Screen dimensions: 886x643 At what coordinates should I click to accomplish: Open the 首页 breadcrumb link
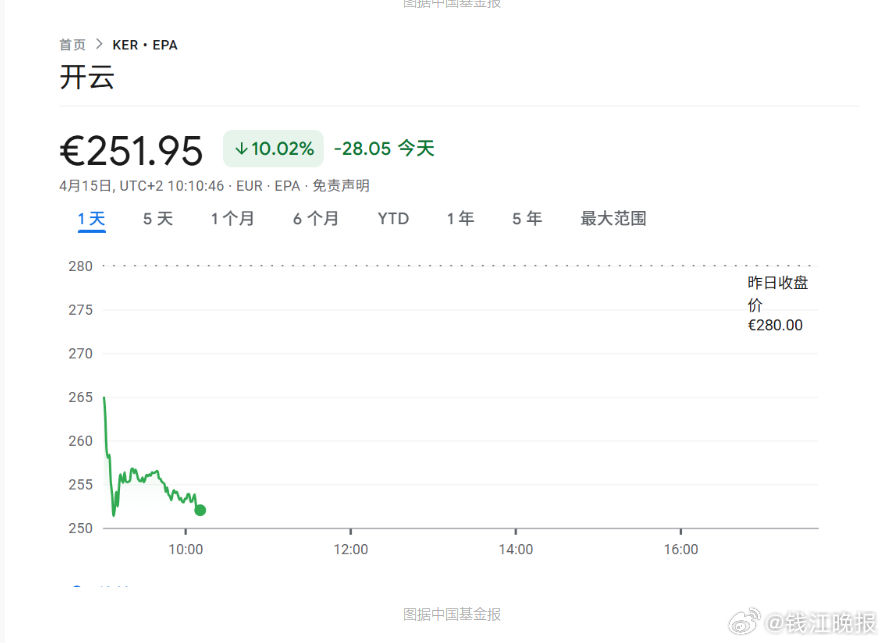click(72, 44)
